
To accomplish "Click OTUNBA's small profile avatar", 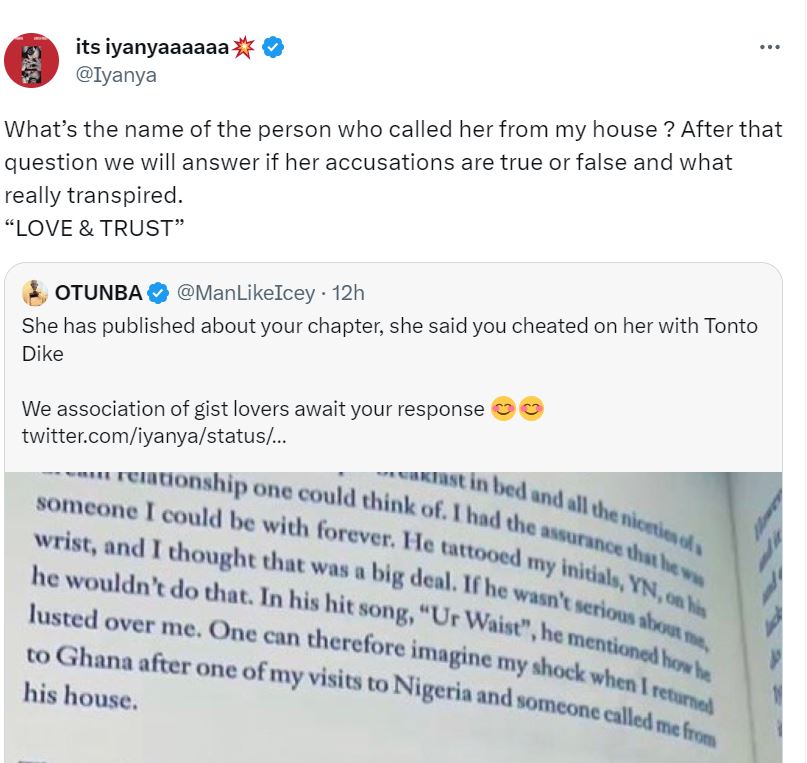I will coord(35,293).
